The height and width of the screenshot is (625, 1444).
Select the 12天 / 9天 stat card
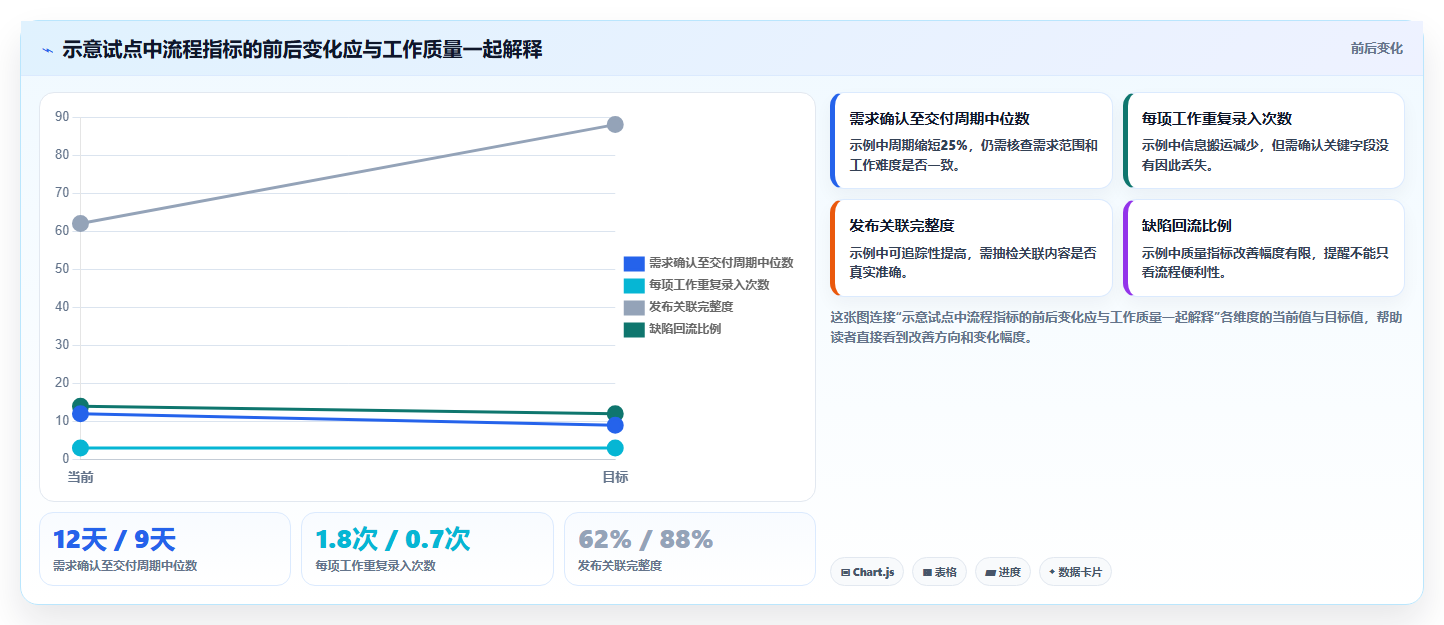point(165,549)
